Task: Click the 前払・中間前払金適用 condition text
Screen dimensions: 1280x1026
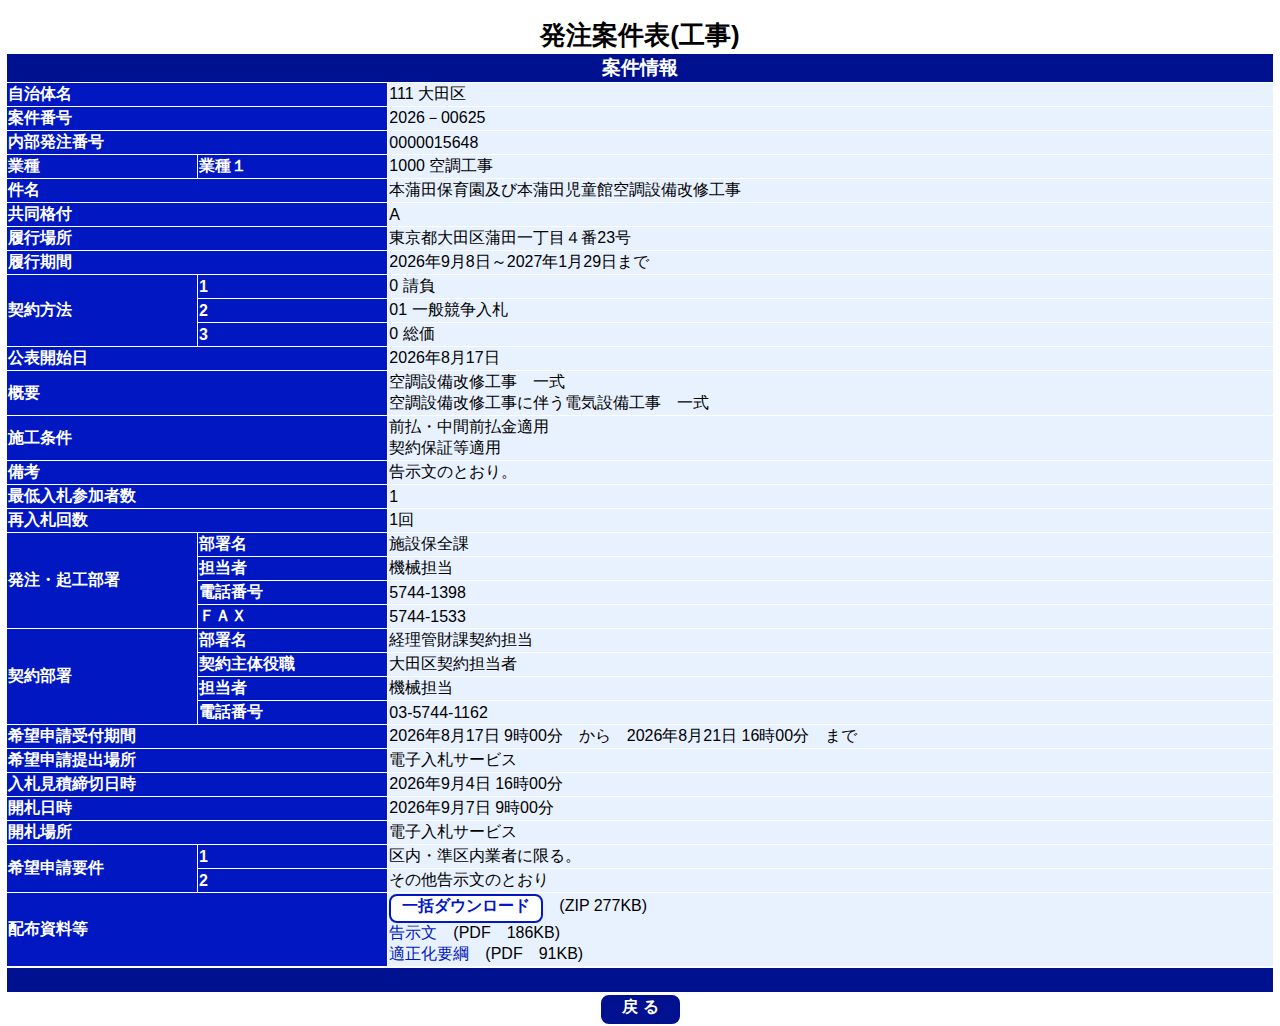Action: coord(468,427)
